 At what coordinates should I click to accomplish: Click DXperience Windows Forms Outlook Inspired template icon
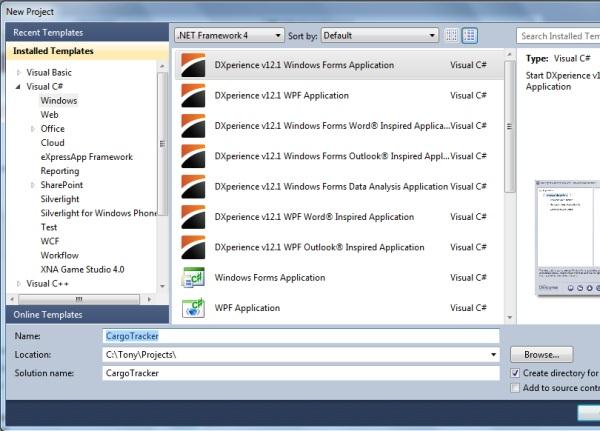click(193, 156)
